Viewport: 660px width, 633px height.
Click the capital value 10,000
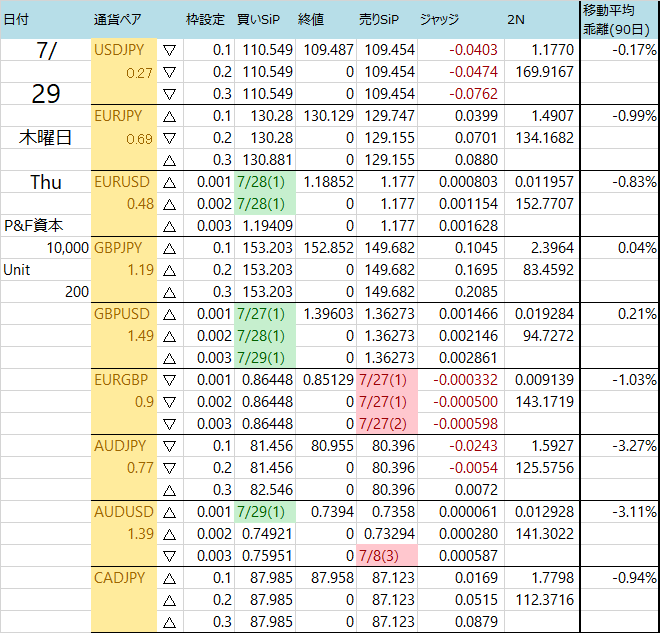(67, 248)
